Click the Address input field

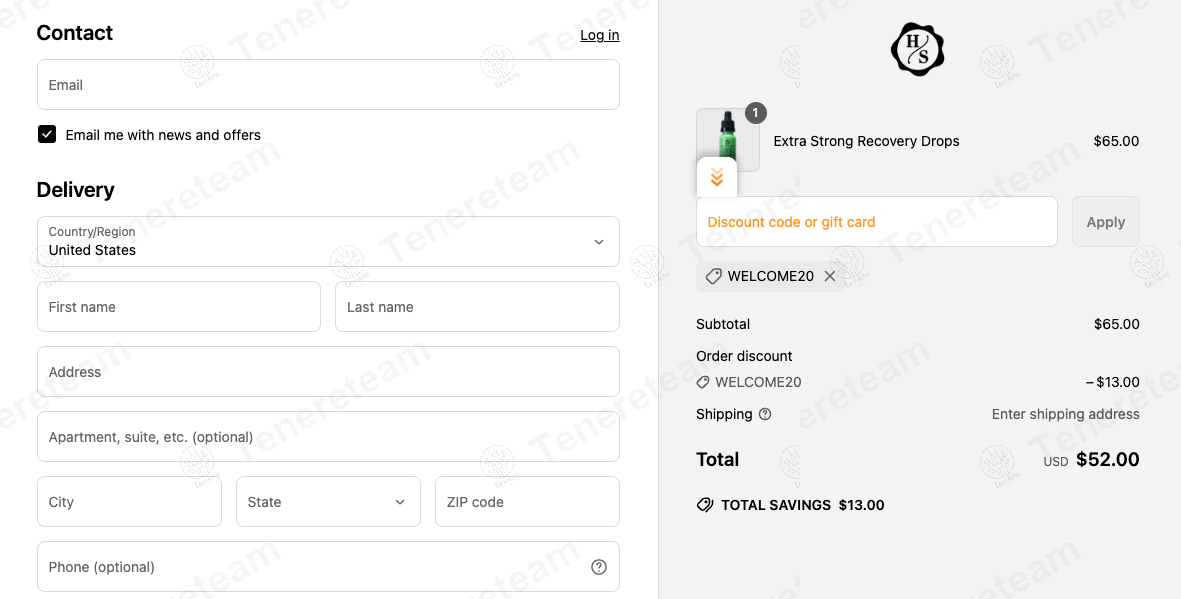coord(328,371)
